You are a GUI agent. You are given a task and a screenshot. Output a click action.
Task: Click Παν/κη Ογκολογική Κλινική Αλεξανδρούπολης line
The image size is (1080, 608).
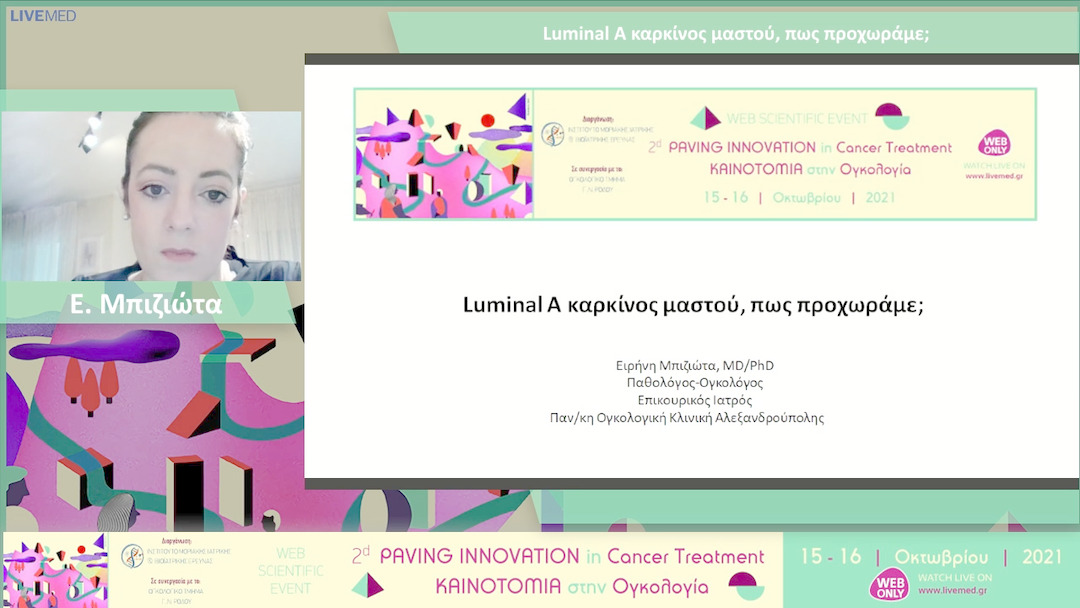[x=687, y=417]
